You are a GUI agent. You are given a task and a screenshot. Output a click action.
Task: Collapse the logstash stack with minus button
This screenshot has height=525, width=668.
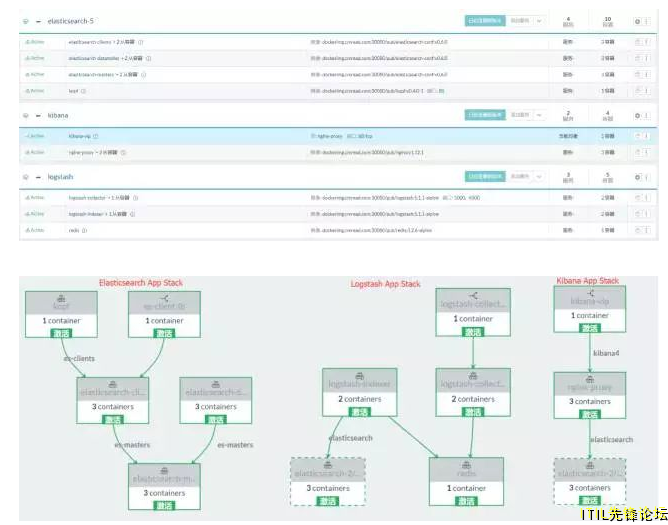click(38, 177)
